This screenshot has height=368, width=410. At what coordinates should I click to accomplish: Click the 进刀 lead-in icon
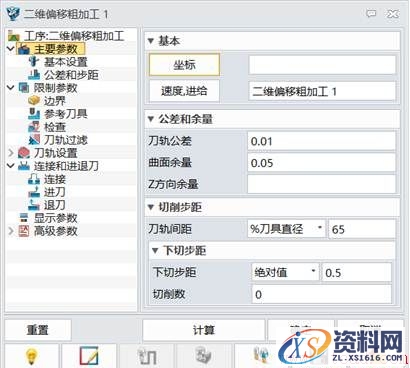click(x=35, y=192)
